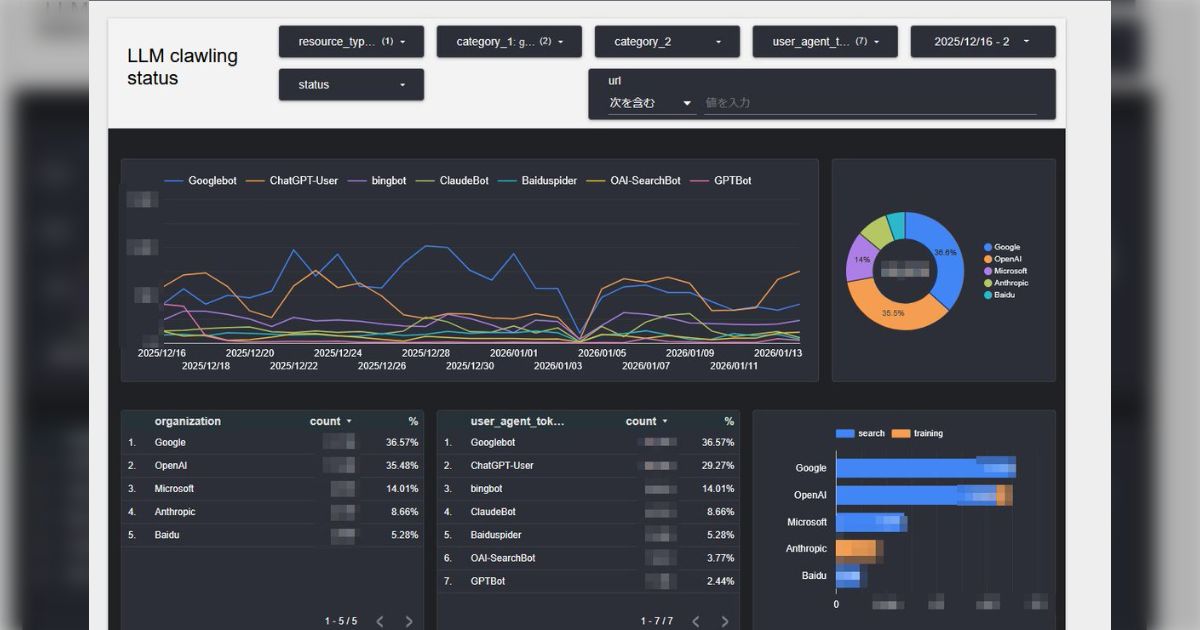Viewport: 1200px width, 630px height.
Task: Open the status filter dropdown
Action: [x=351, y=85]
